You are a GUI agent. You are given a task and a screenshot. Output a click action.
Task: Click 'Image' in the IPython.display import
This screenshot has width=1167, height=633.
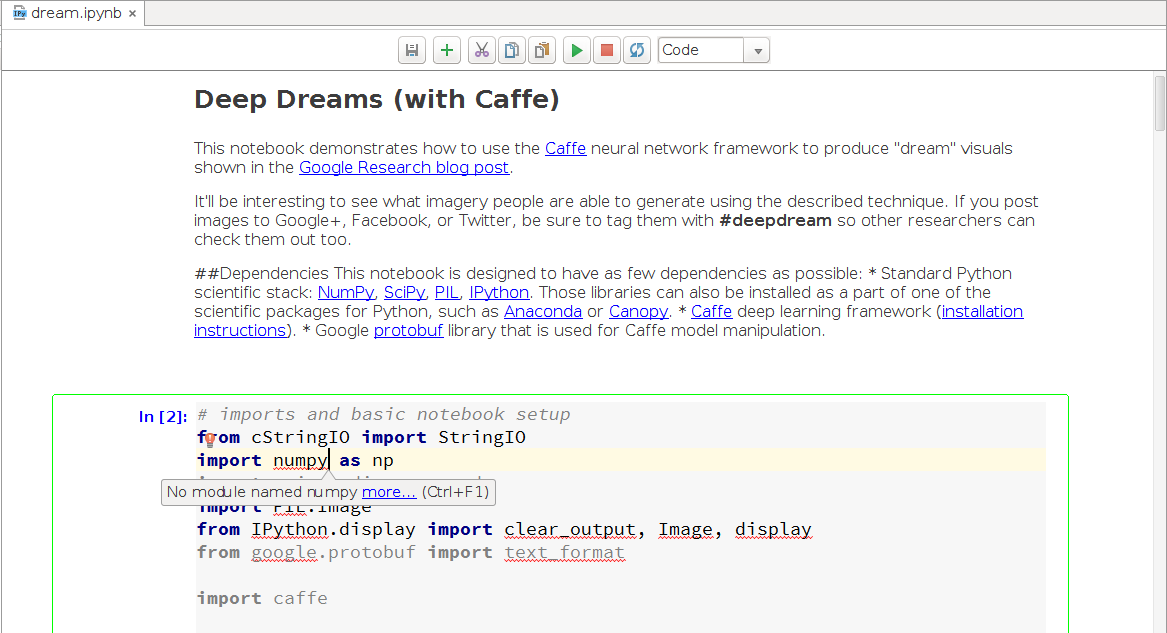click(x=685, y=530)
